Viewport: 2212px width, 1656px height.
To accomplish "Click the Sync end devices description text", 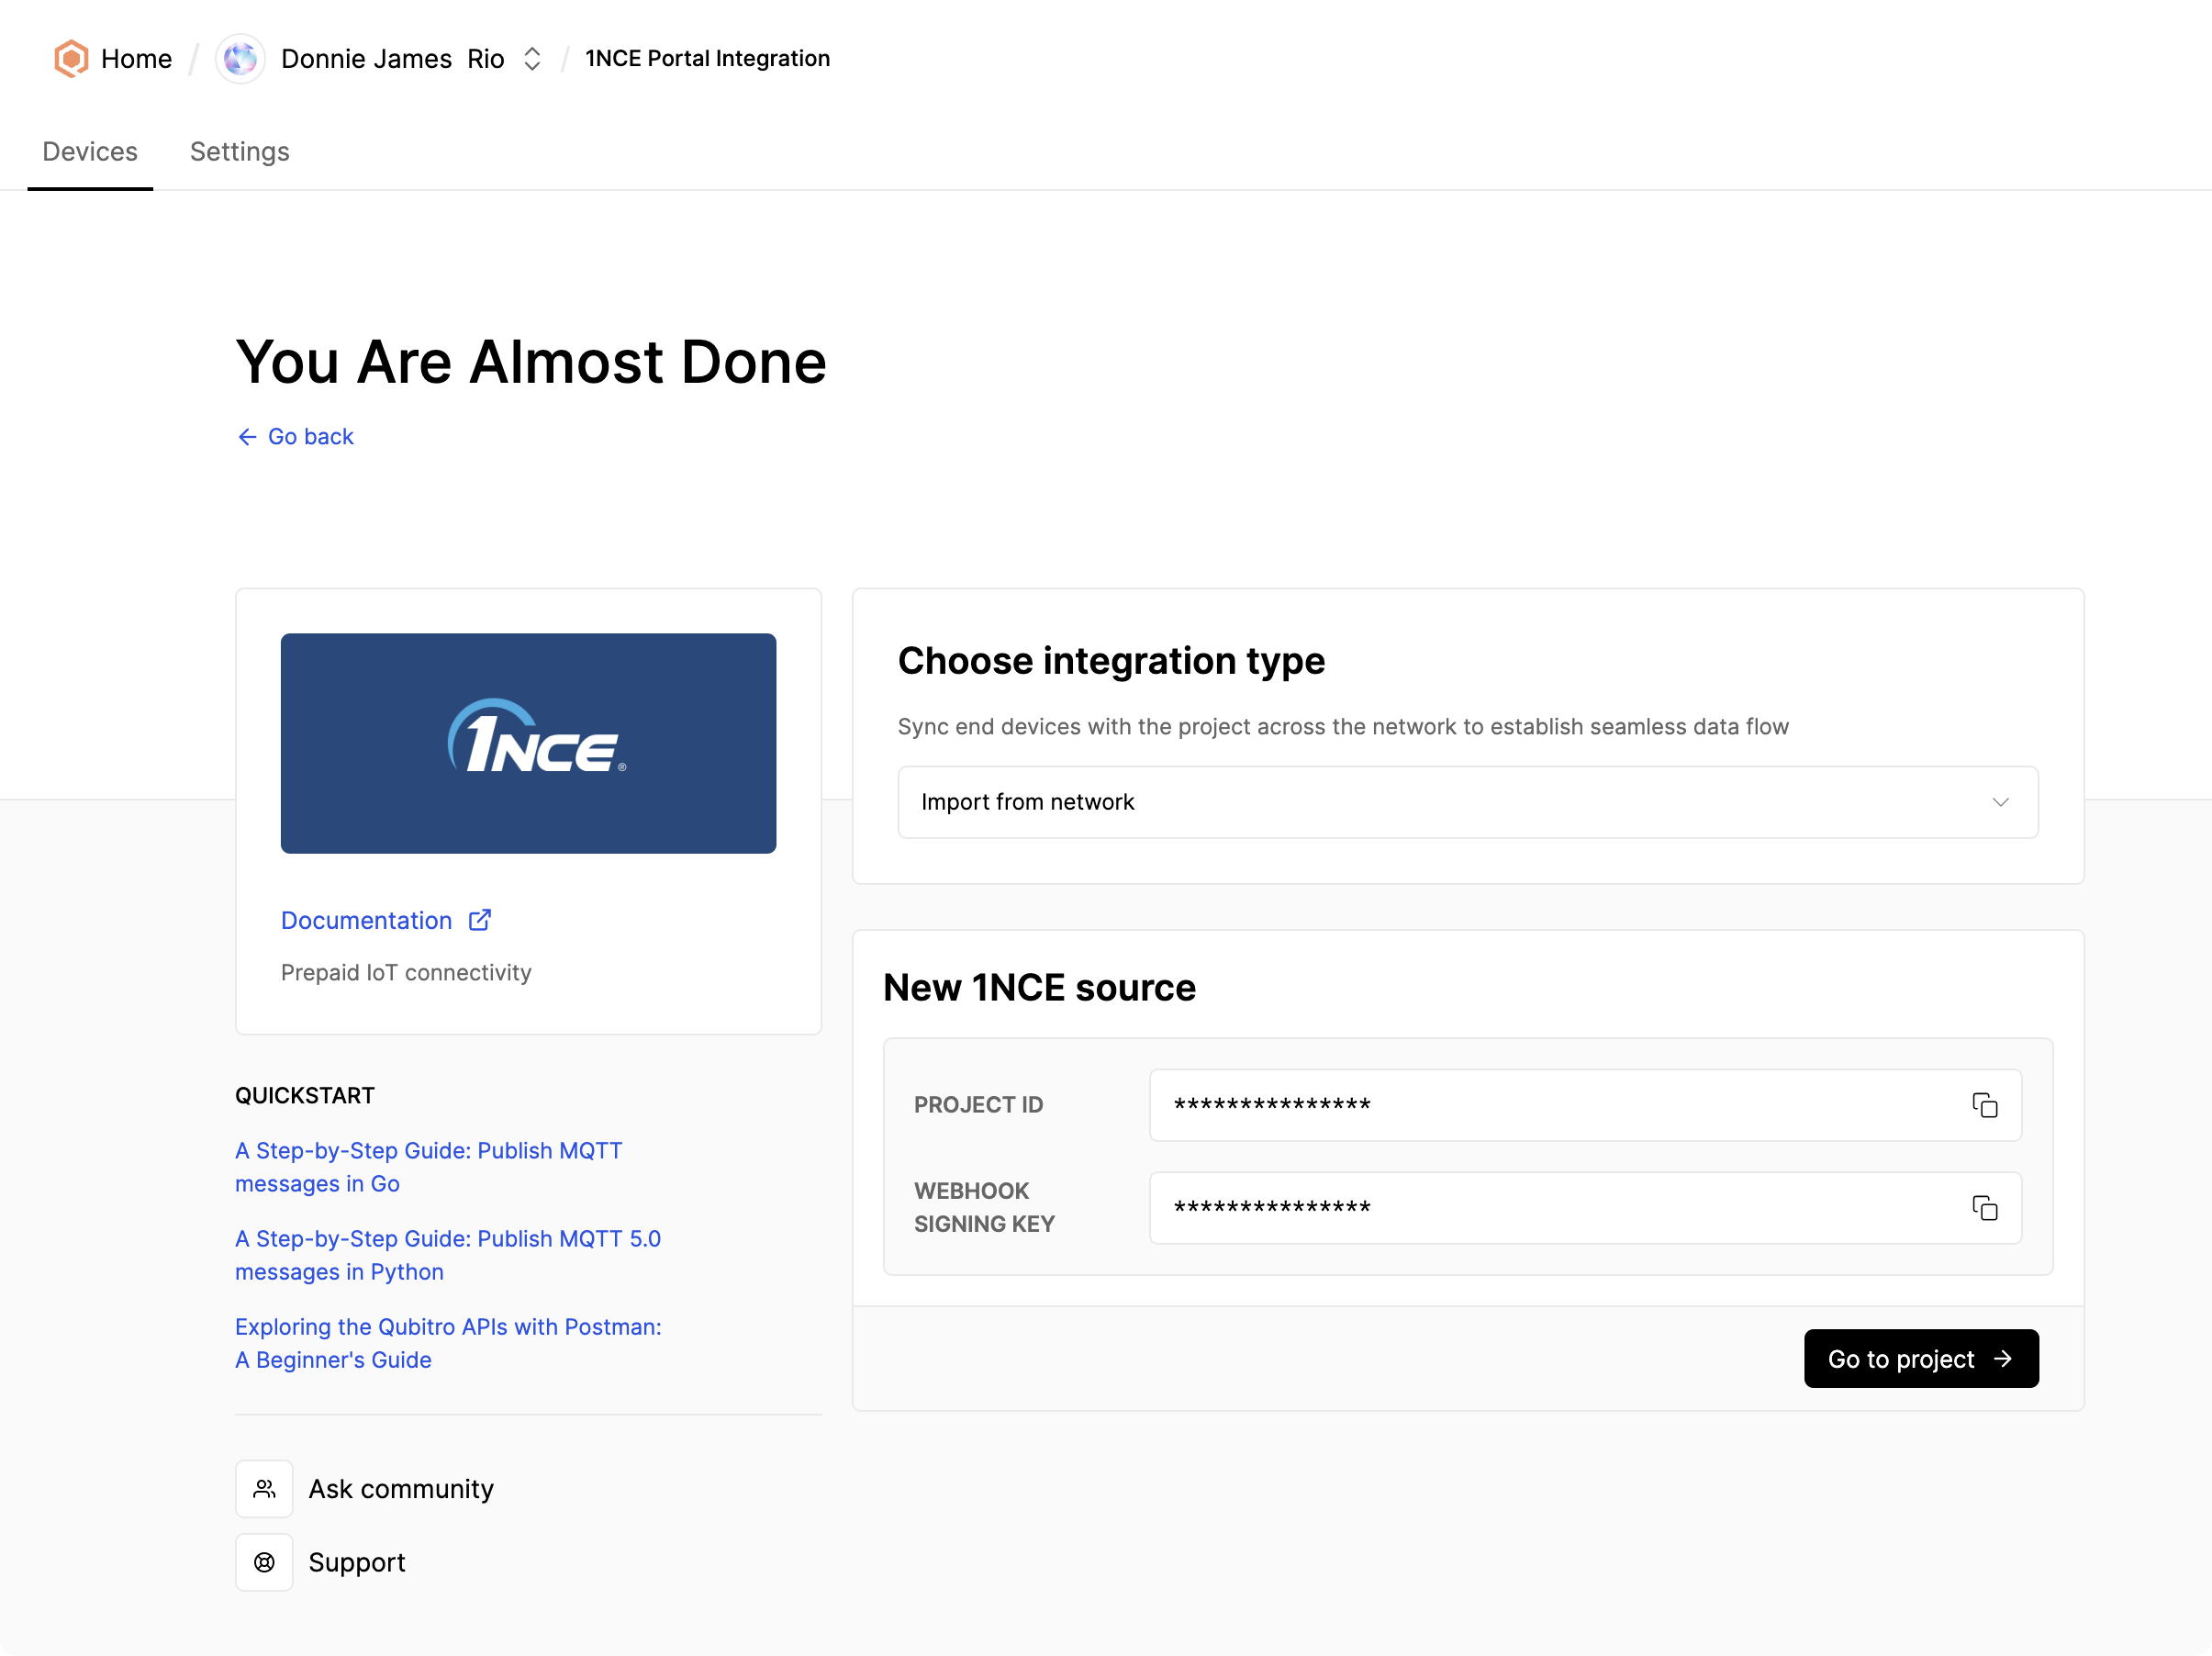I will click(1343, 727).
